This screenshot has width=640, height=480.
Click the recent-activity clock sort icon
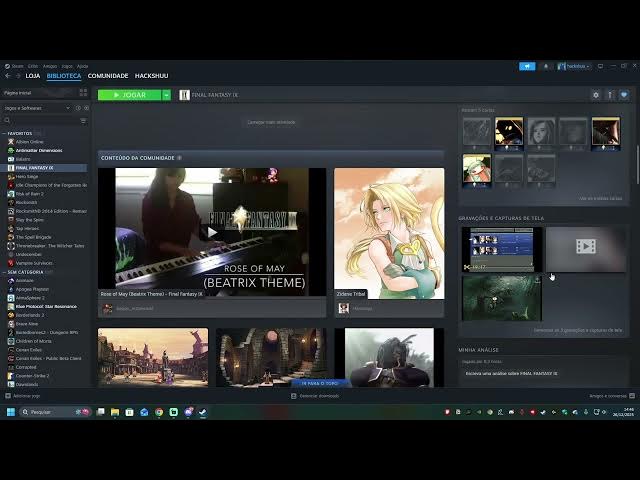78,109
